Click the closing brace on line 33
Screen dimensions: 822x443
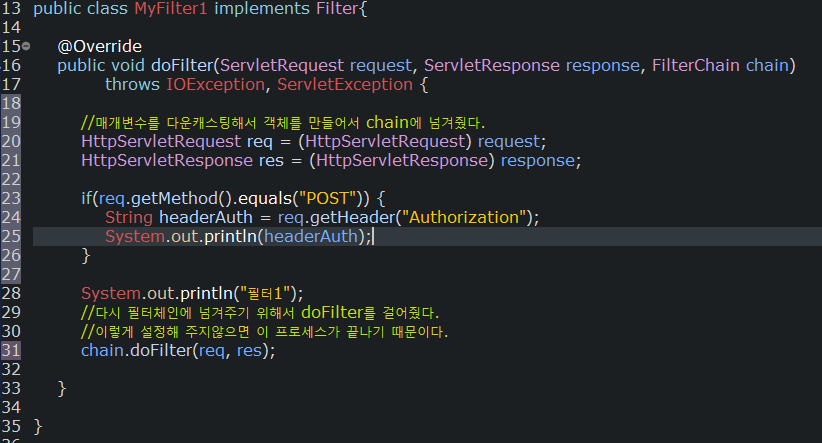pos(62,389)
